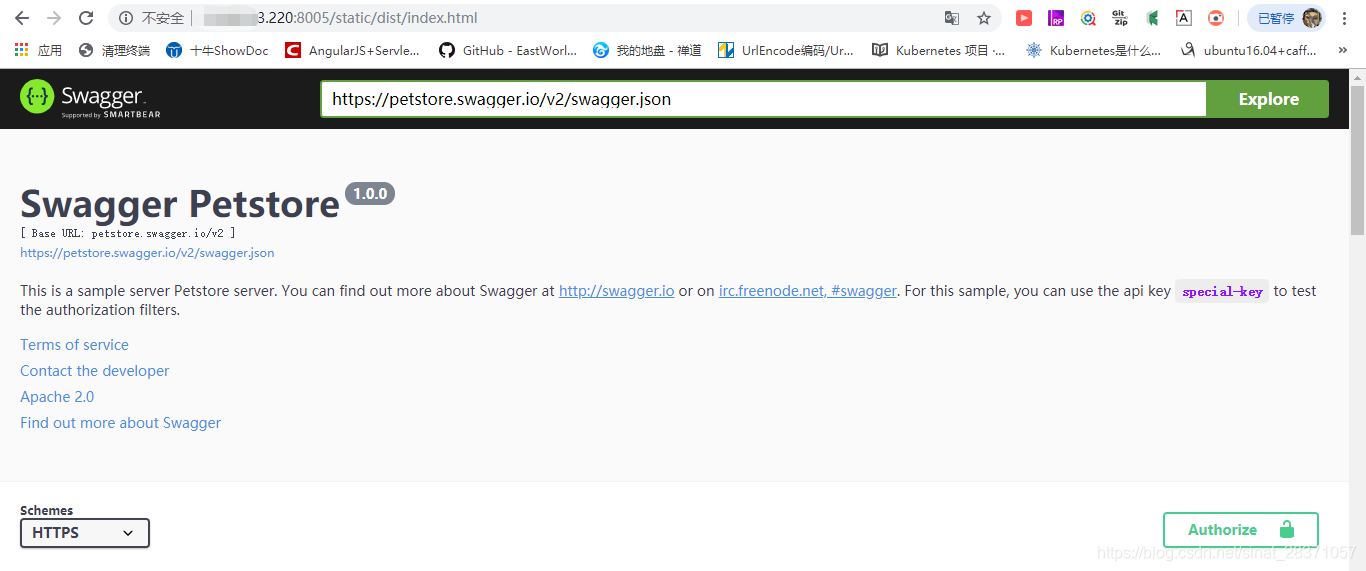Click the Swagger logo
Image resolution: width=1366 pixels, height=571 pixels.
point(90,98)
